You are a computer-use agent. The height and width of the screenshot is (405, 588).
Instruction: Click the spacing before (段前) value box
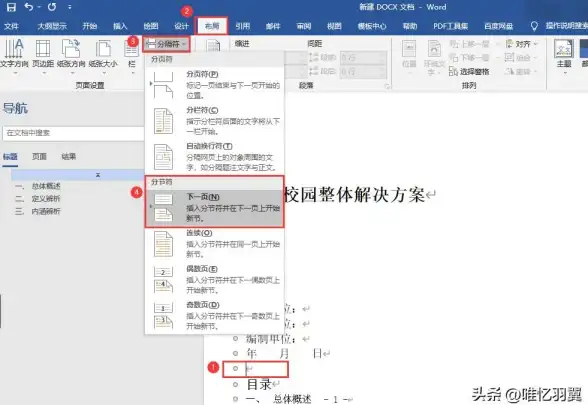point(363,57)
